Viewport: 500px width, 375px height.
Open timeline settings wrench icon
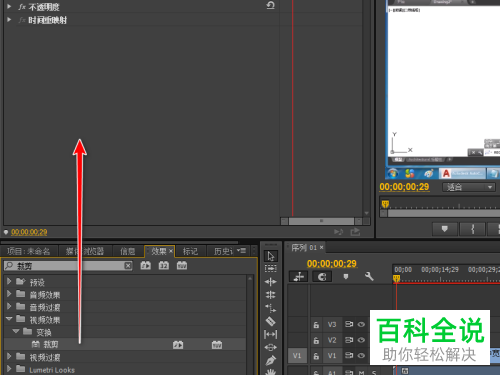[369, 276]
